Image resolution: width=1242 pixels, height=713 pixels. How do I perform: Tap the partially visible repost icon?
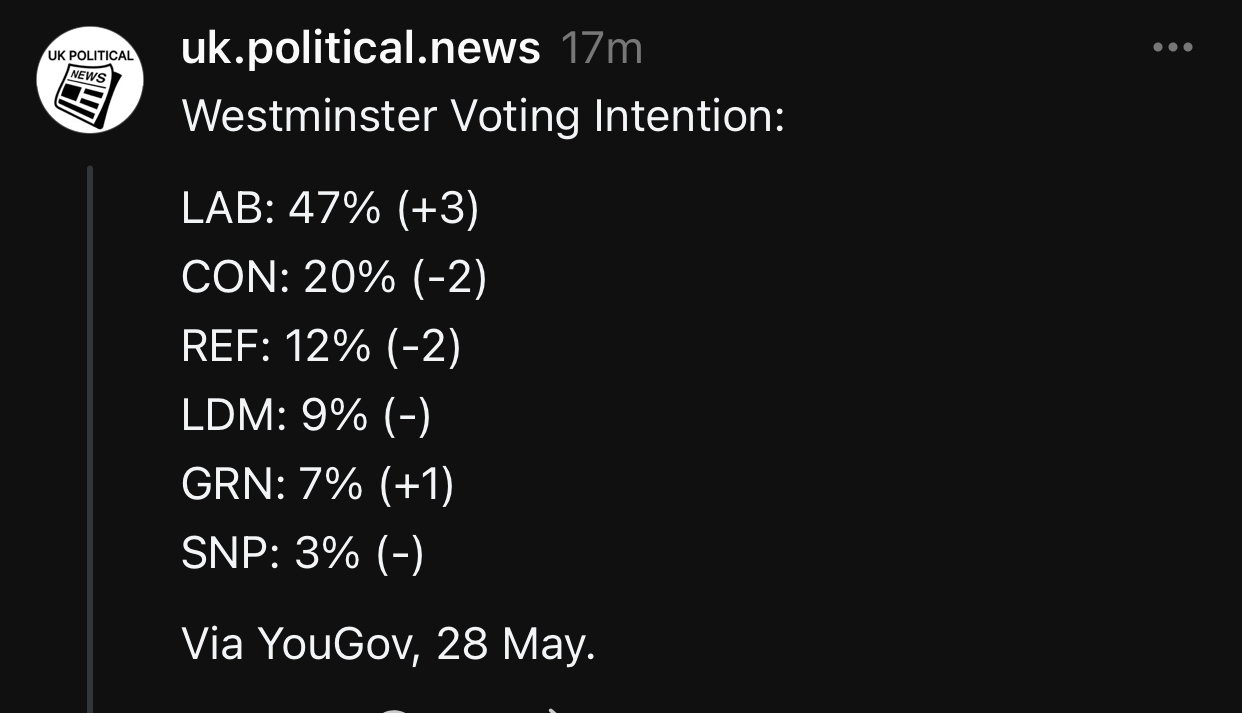click(552, 709)
